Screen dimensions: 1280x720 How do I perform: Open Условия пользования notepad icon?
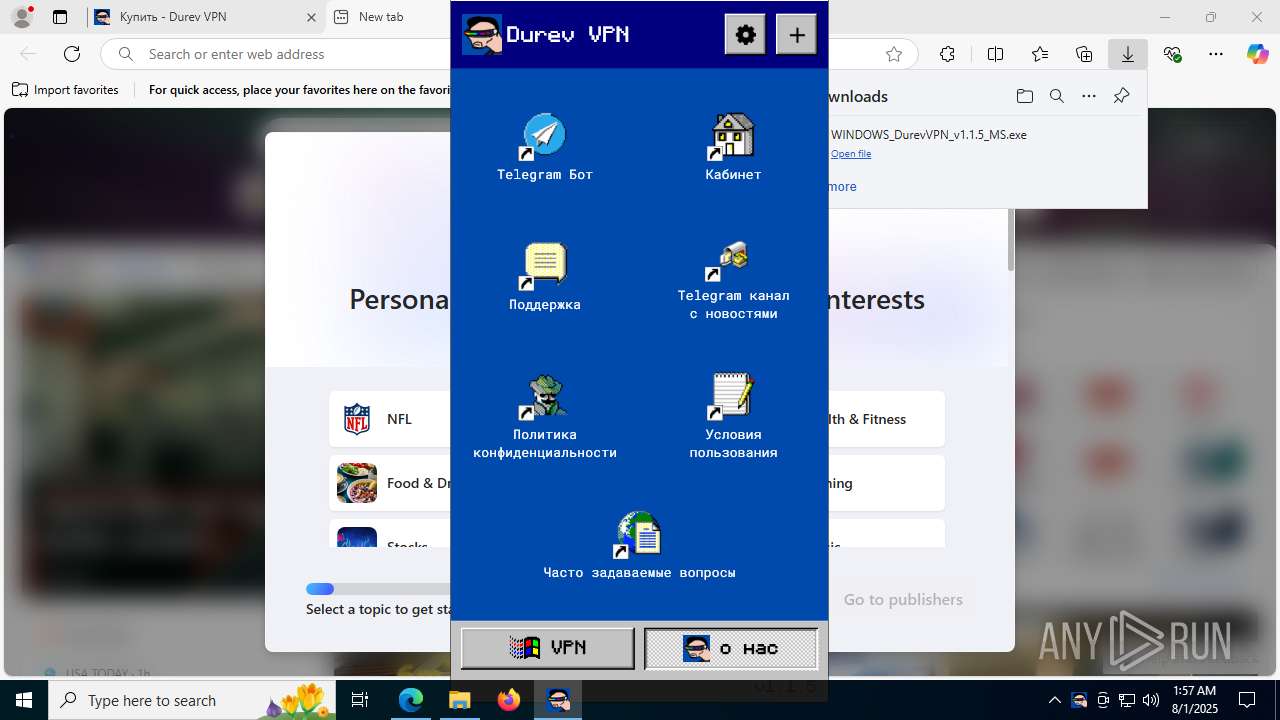click(732, 397)
